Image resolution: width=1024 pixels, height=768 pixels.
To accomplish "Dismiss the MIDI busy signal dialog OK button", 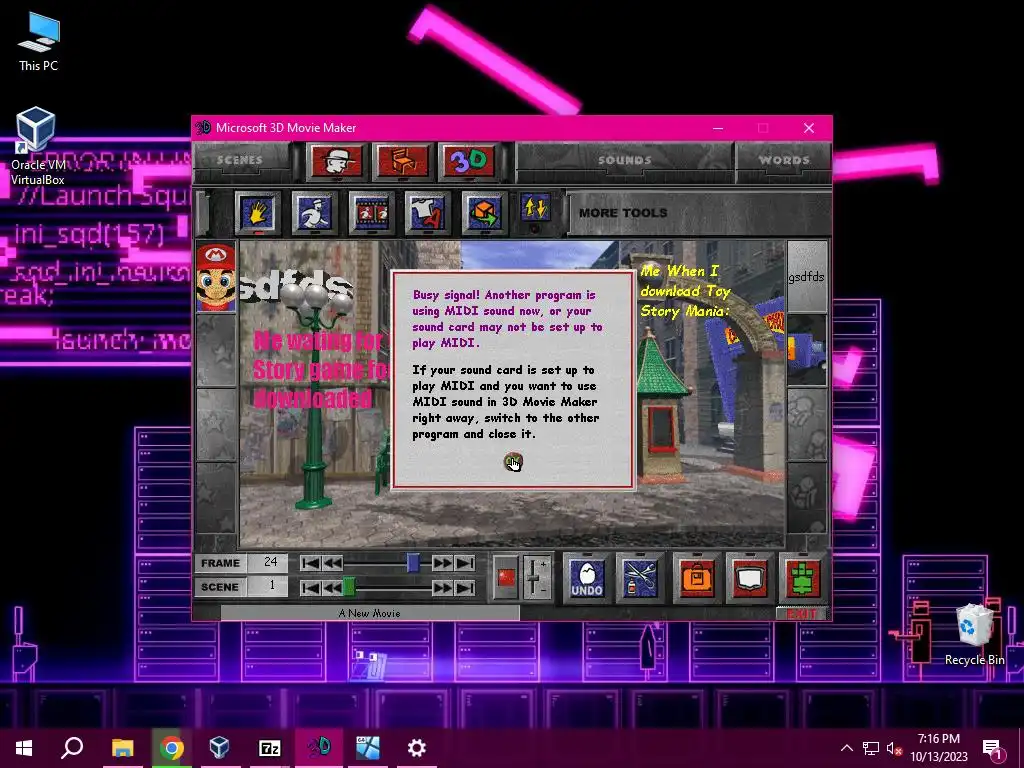I will (513, 462).
